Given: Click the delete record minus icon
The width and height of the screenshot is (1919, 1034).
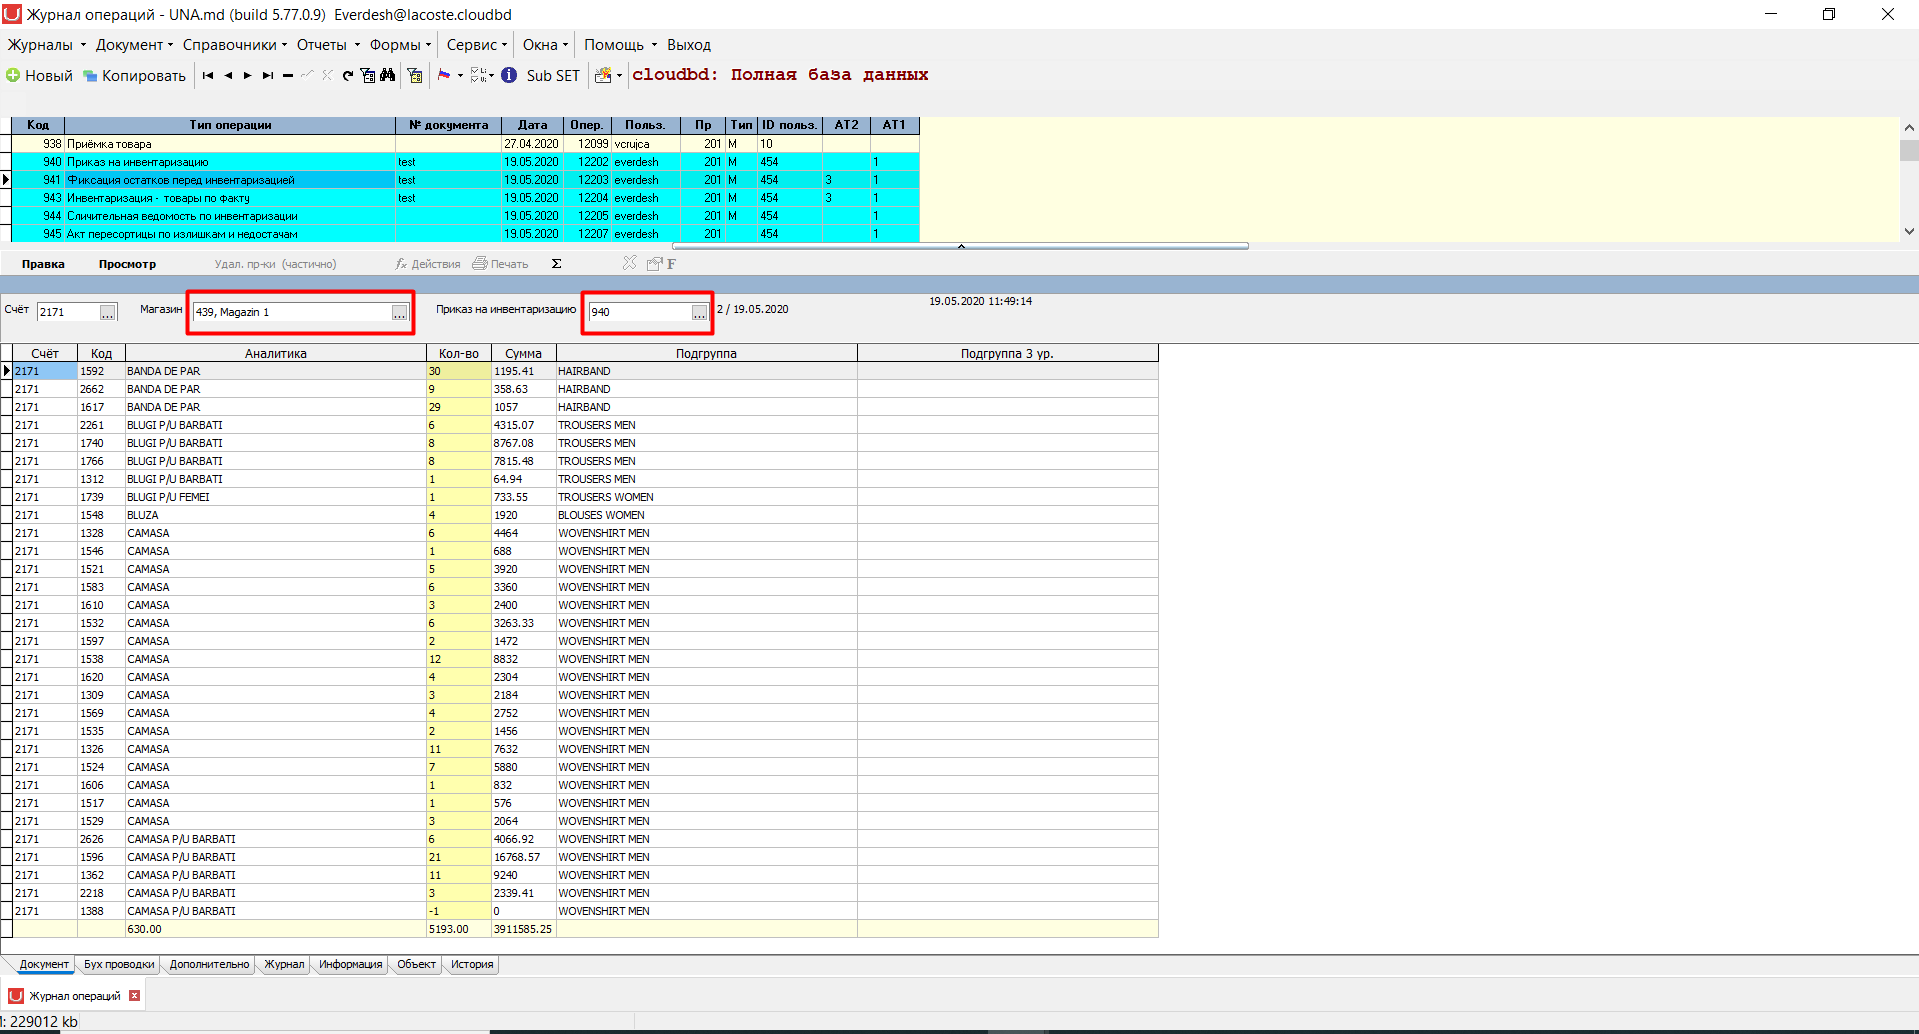Looking at the screenshot, I should (288, 75).
